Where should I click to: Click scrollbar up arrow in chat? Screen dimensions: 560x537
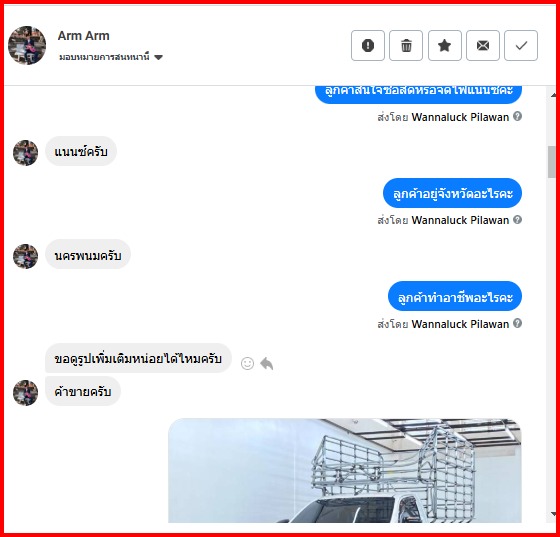(553, 95)
